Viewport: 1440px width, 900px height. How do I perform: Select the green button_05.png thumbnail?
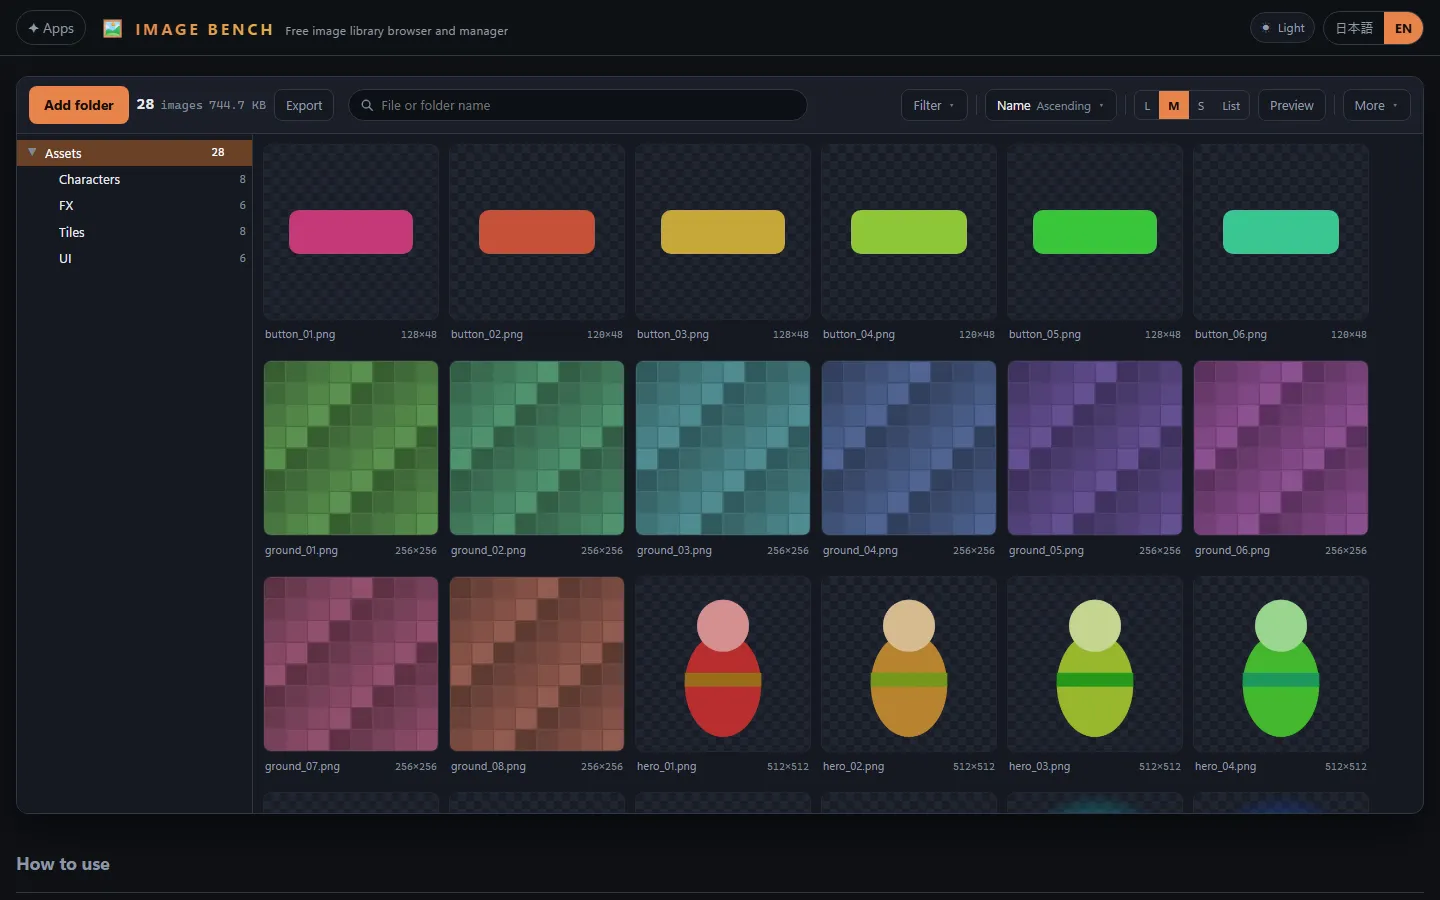point(1095,232)
